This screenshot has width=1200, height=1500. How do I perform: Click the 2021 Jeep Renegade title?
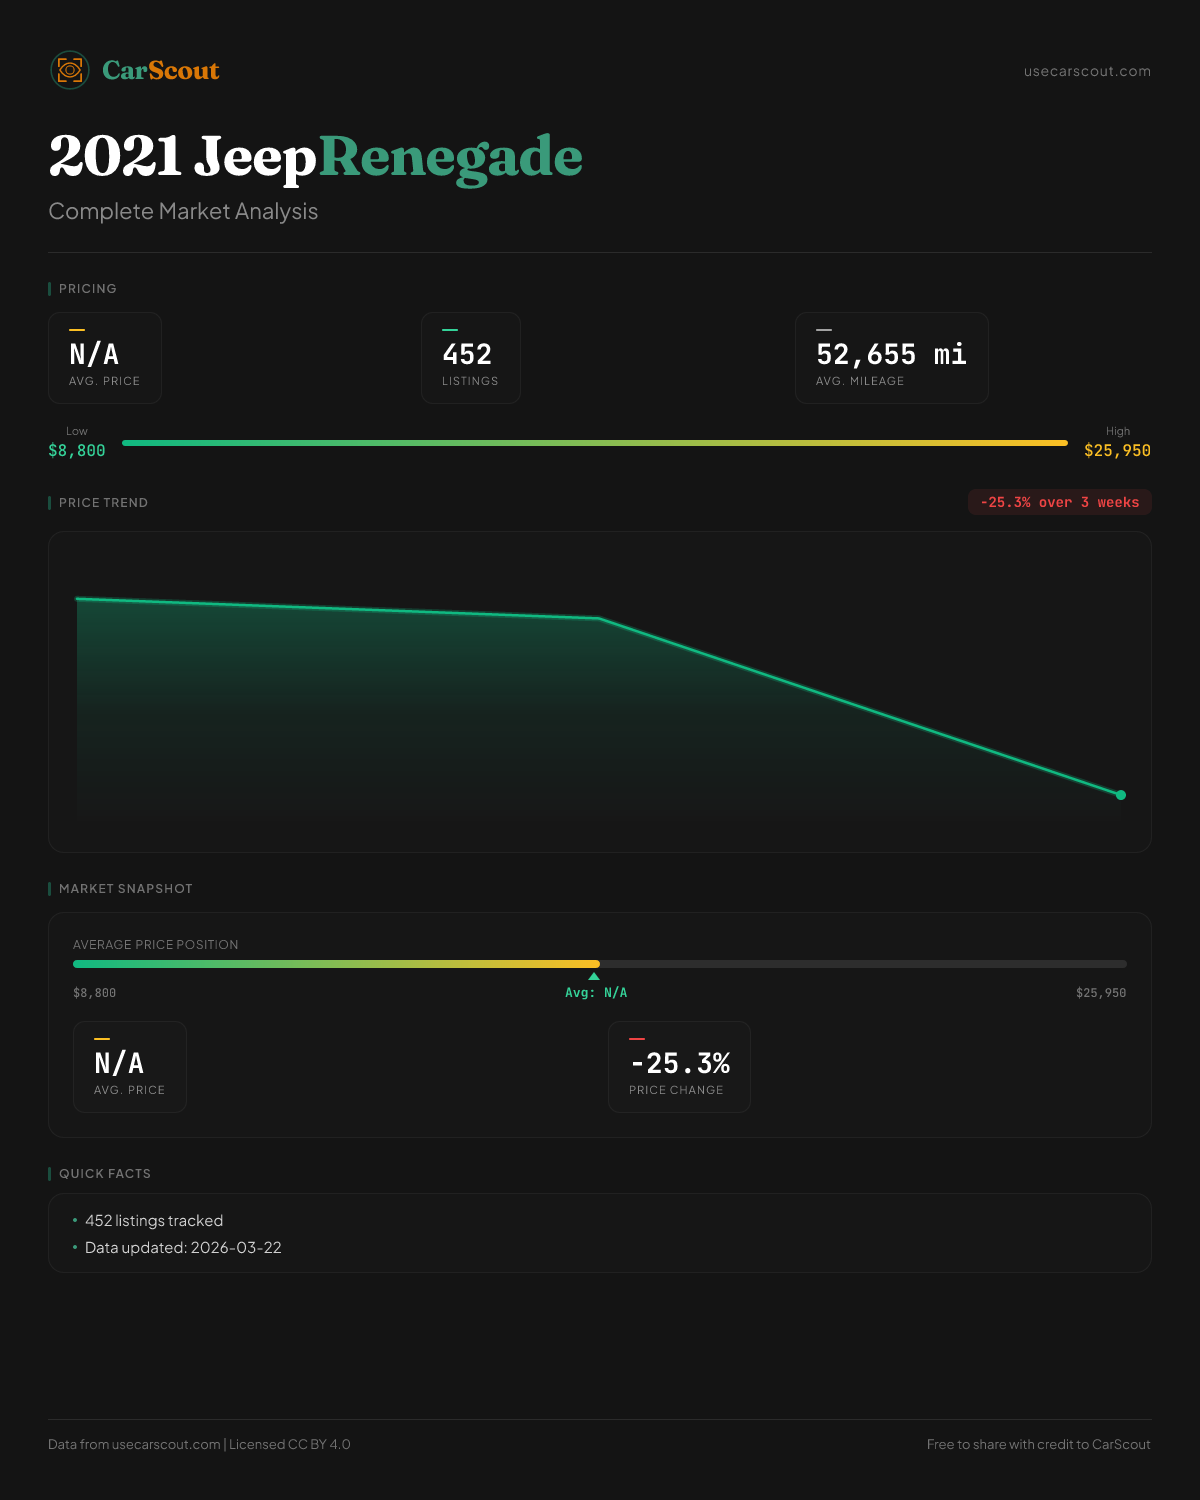pos(316,157)
